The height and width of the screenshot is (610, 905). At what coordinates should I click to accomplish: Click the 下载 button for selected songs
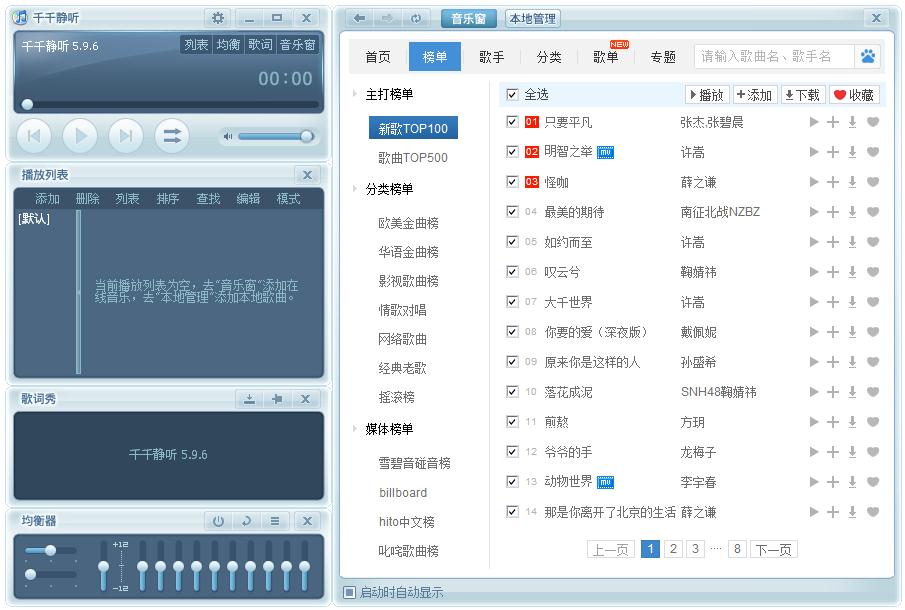tap(802, 95)
